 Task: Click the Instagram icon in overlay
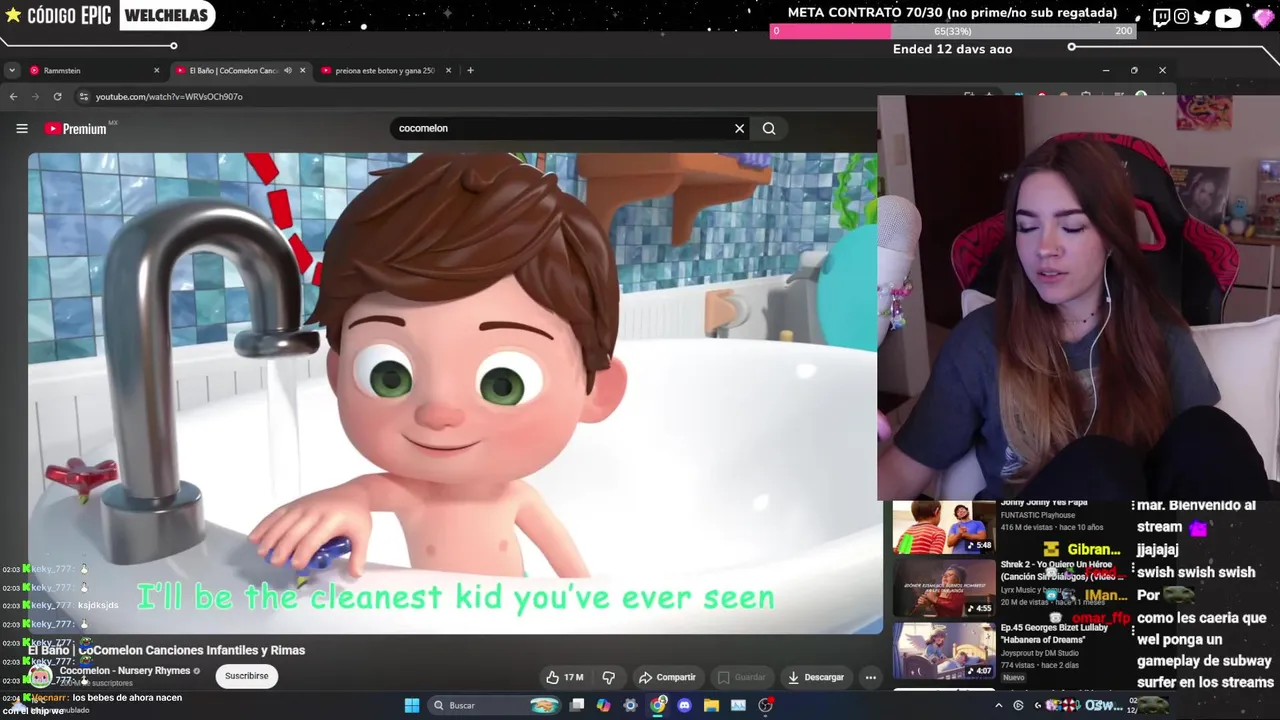(1182, 17)
